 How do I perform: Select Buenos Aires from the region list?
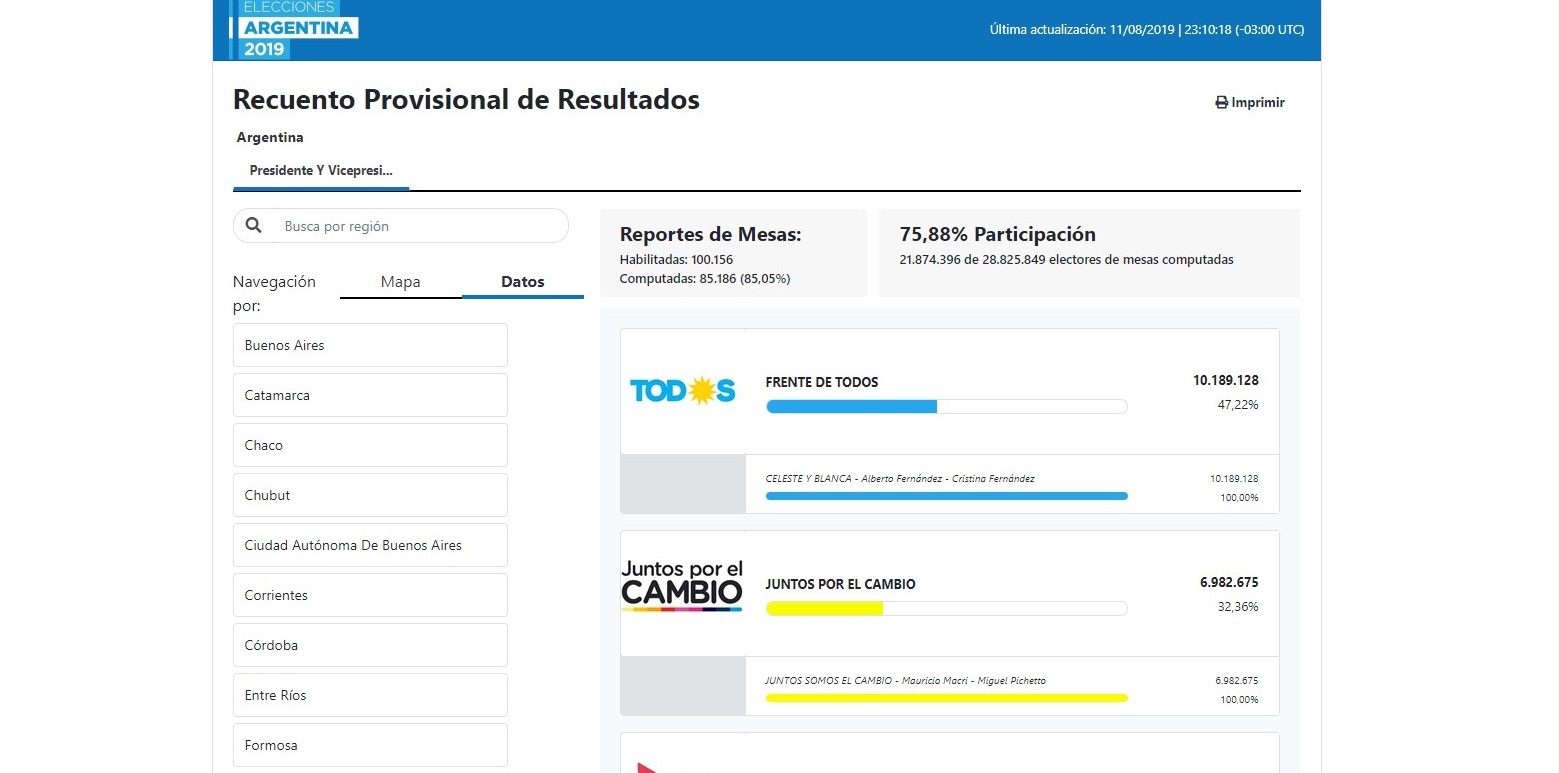[x=370, y=345]
